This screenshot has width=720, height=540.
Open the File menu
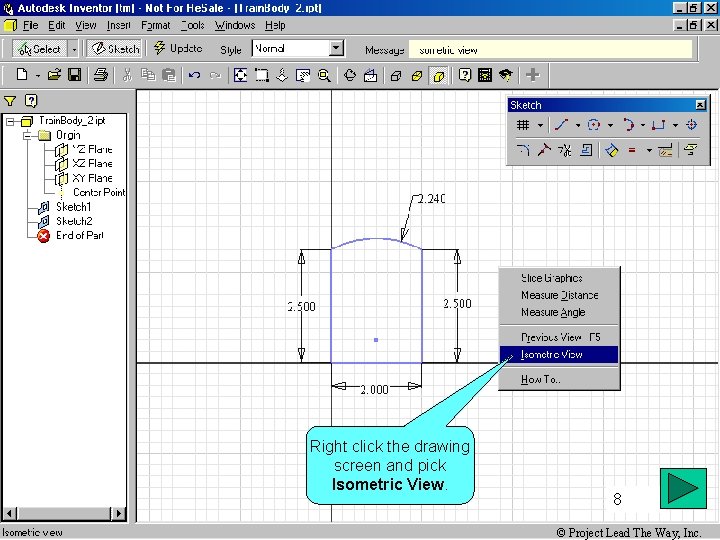pos(30,25)
